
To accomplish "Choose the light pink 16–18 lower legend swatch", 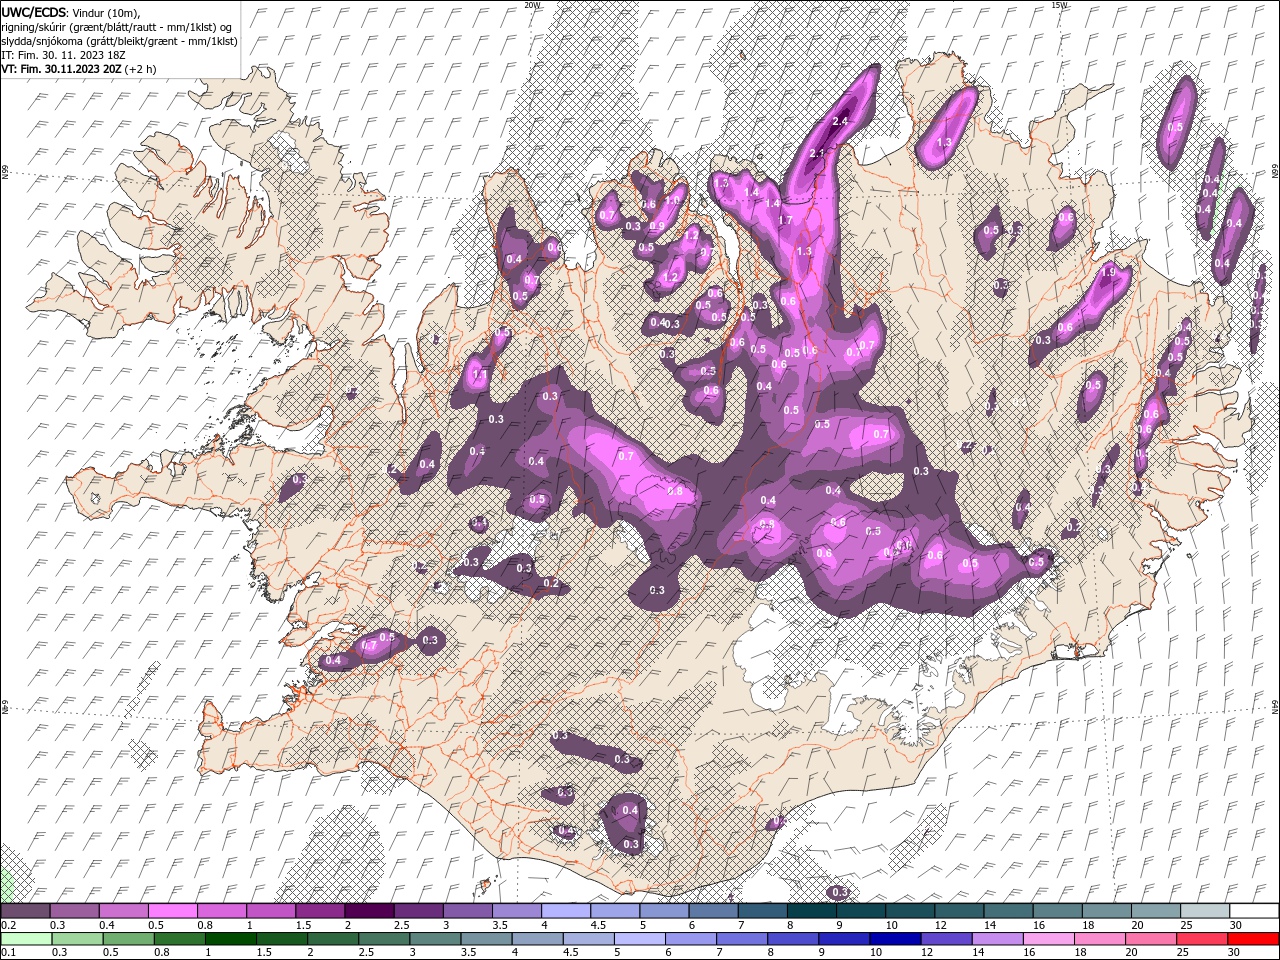I will pos(1047,939).
